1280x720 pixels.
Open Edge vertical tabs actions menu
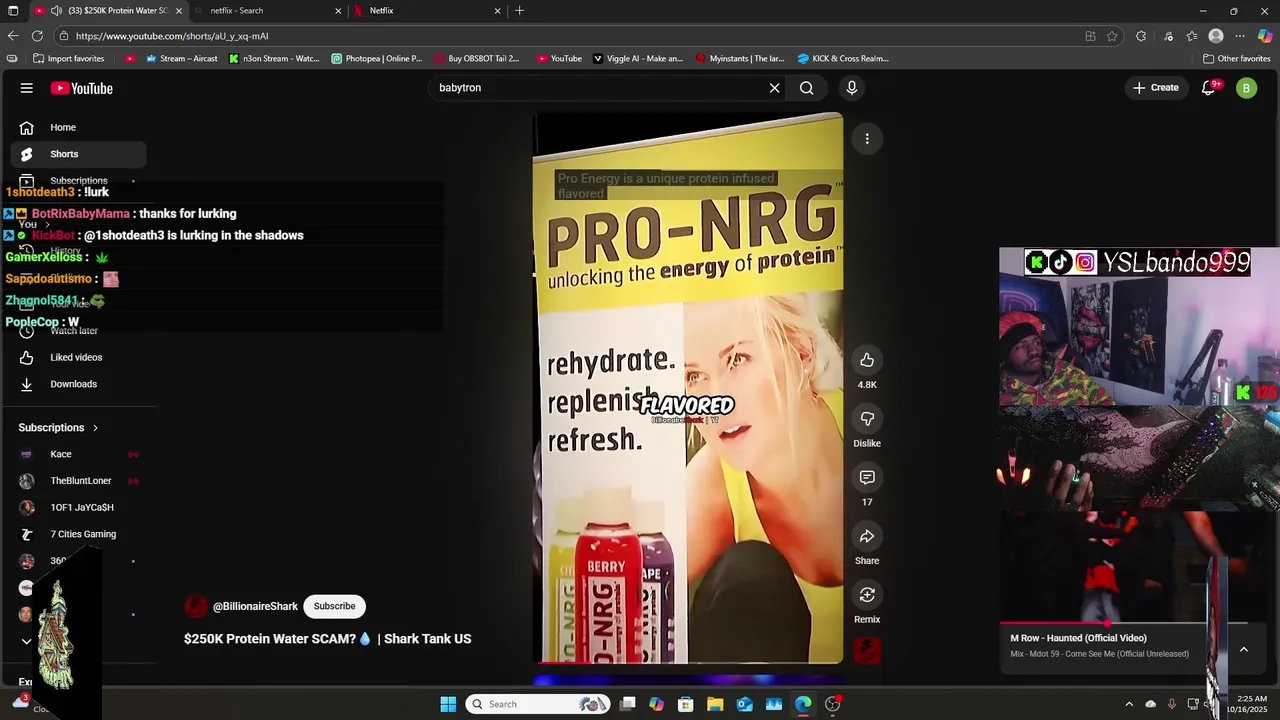coord(12,11)
